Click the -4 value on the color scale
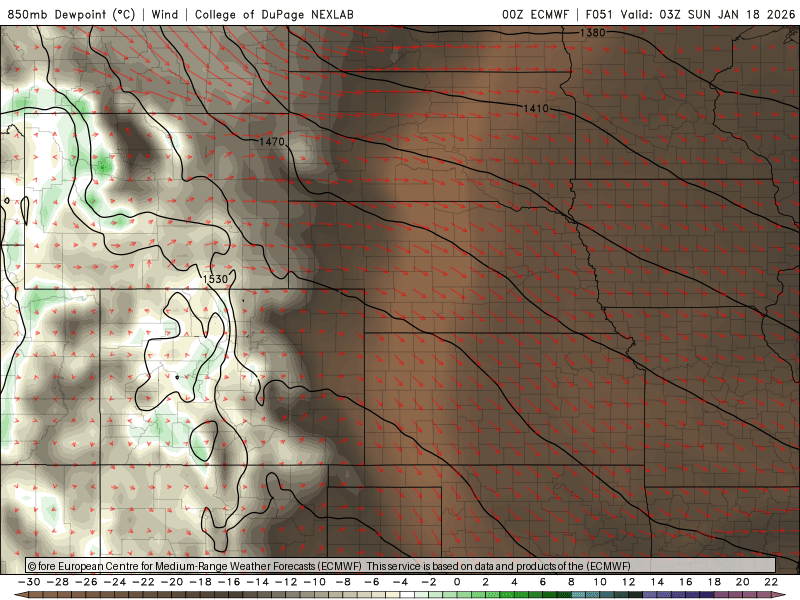This screenshot has width=800, height=600. (401, 582)
